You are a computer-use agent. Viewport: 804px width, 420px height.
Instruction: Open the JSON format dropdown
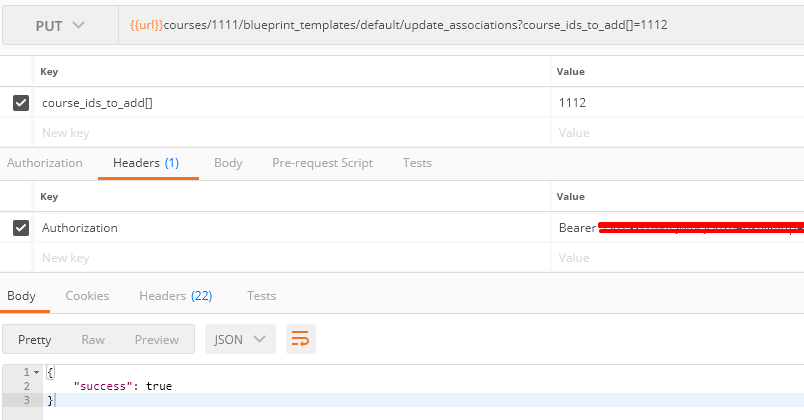[240, 339]
